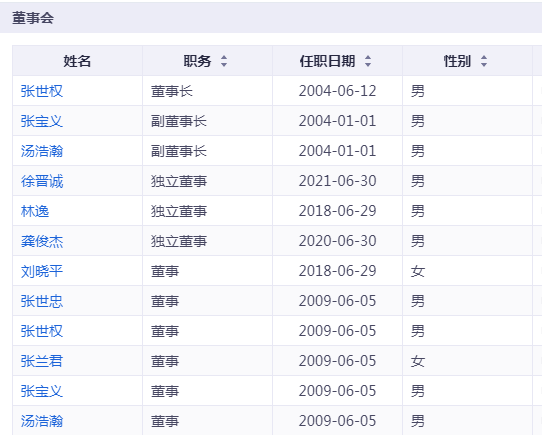Screen dimensions: 542x435
Task: Click the 董事会 section title
Action: 33,18
